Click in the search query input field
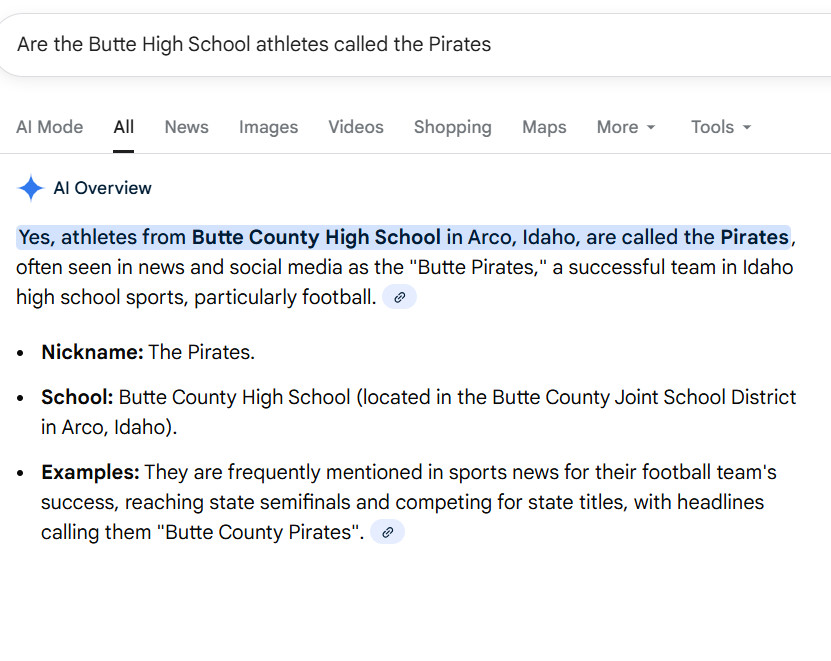This screenshot has height=661, width=831. click(x=400, y=44)
